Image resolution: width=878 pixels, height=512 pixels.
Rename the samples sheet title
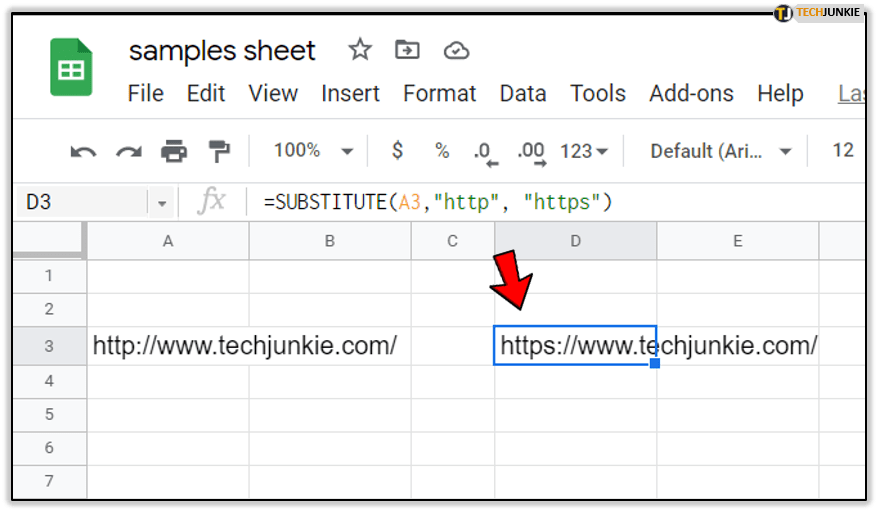tap(222, 51)
